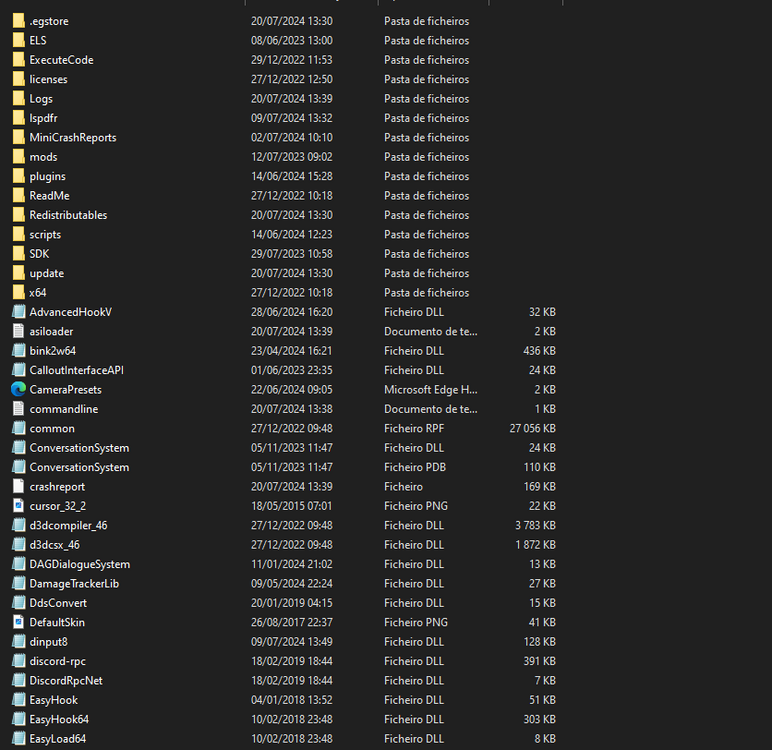Click the Ficheiro RPF type cell
The height and width of the screenshot is (750, 772).
pos(414,428)
